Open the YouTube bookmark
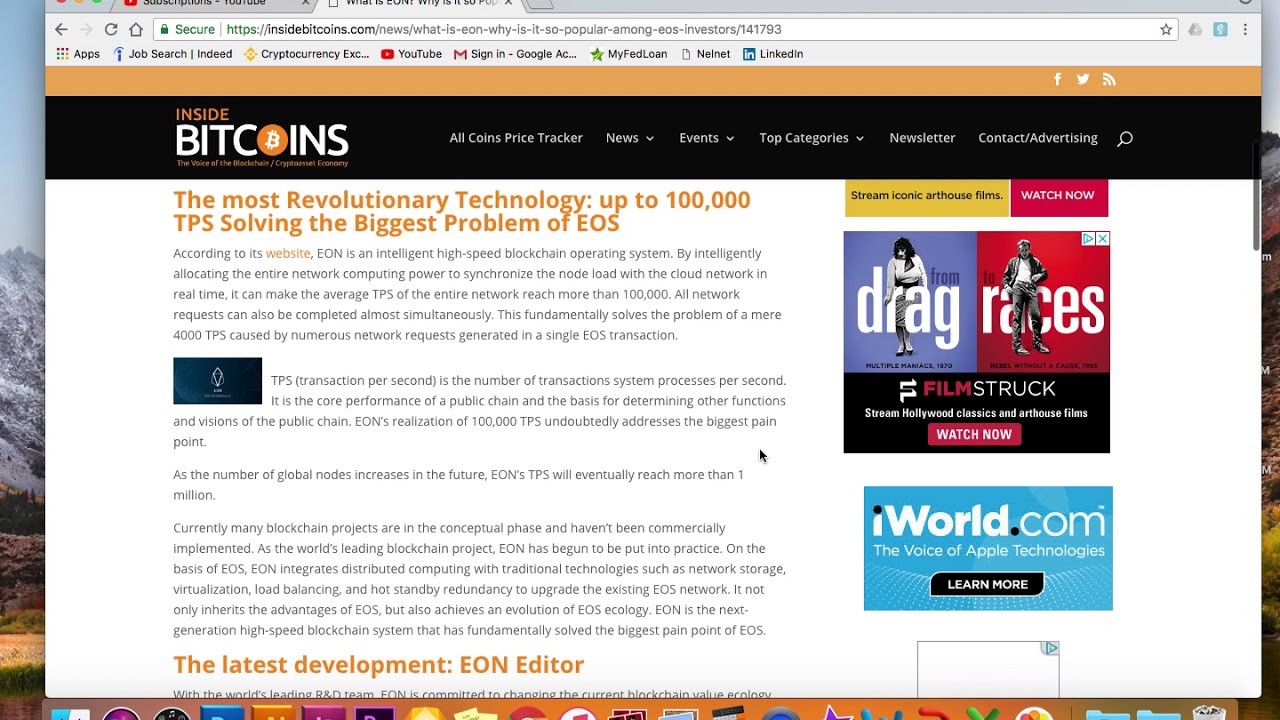The width and height of the screenshot is (1280, 720). click(411, 54)
